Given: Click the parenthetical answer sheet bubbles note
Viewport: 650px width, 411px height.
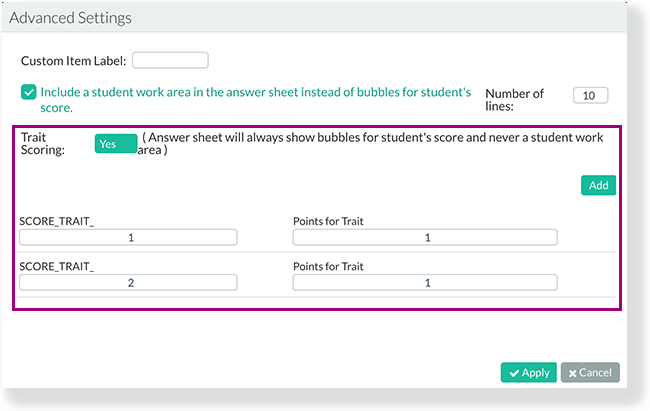Looking at the screenshot, I should [x=370, y=143].
